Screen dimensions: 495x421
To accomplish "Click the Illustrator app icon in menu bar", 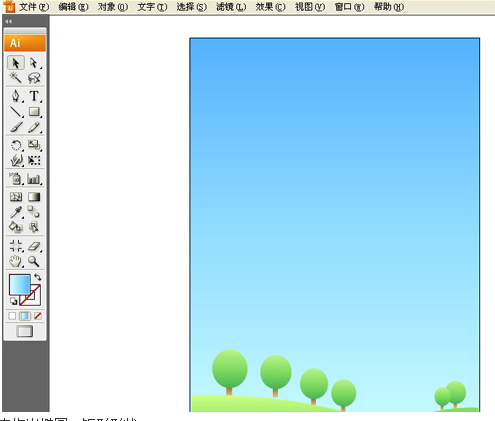I will coord(10,7).
